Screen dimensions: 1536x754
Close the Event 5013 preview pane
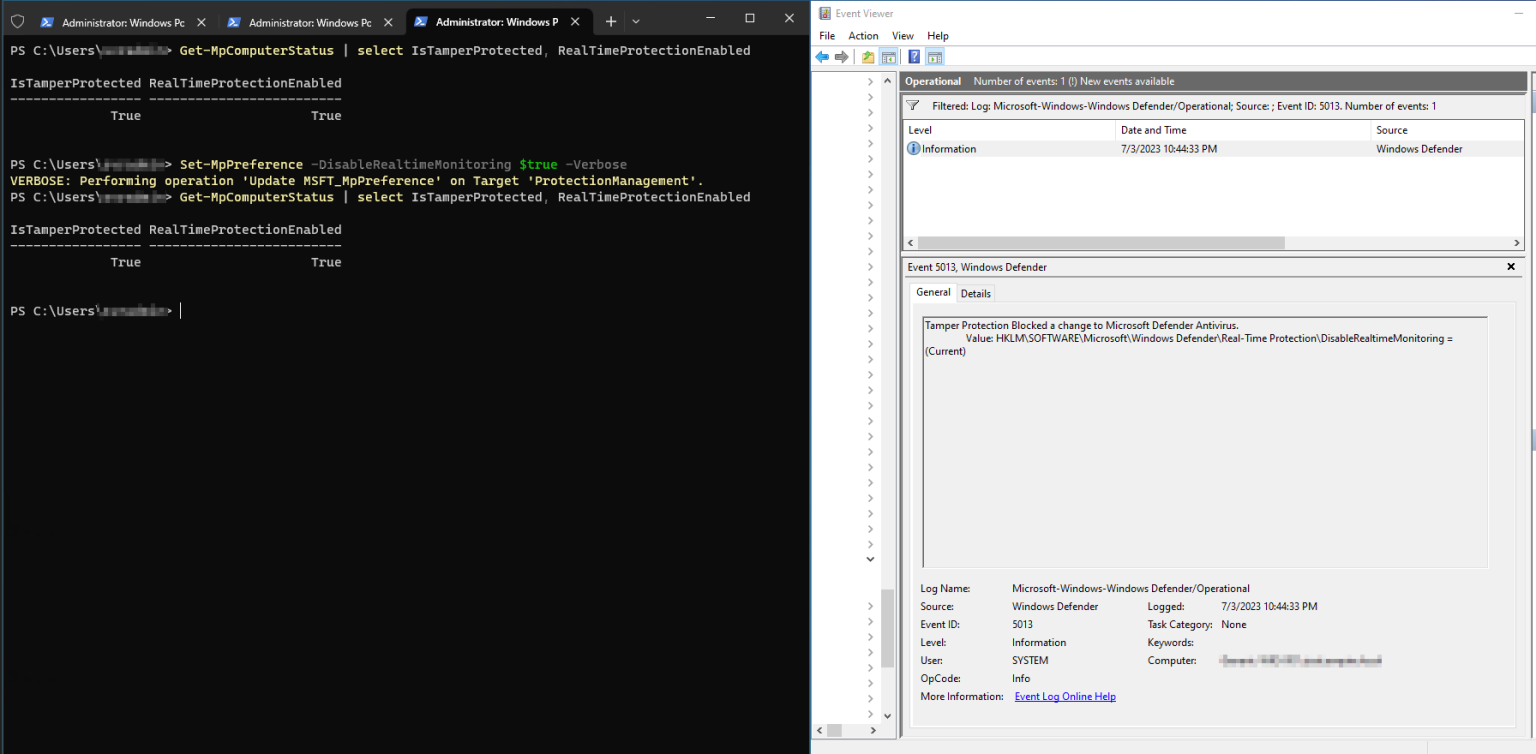coord(1511,267)
